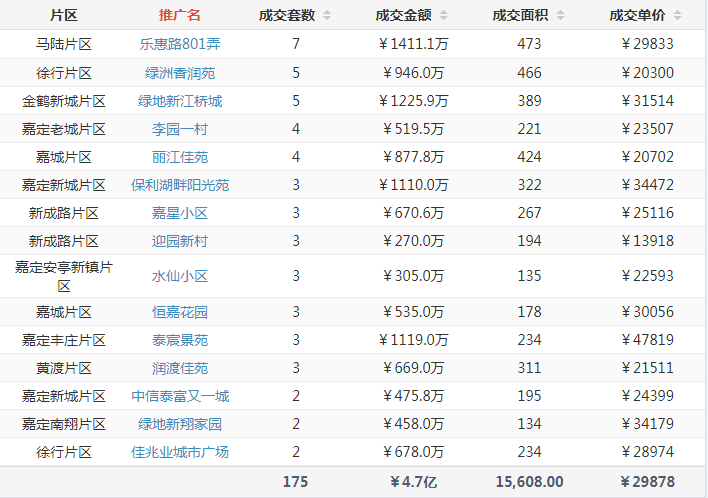Sort the table by 成交单价 arrows
The image size is (708, 498).
pyautogui.click(x=677, y=15)
